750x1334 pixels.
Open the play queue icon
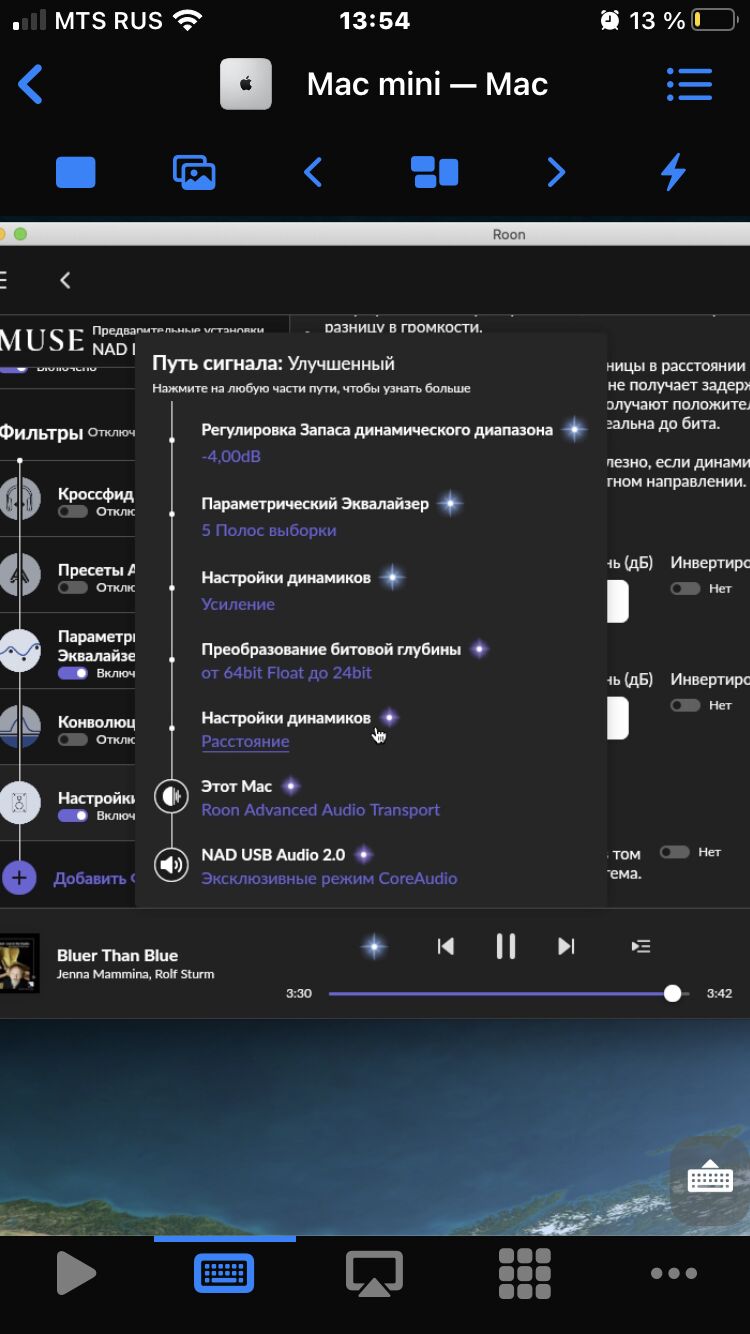(x=641, y=946)
